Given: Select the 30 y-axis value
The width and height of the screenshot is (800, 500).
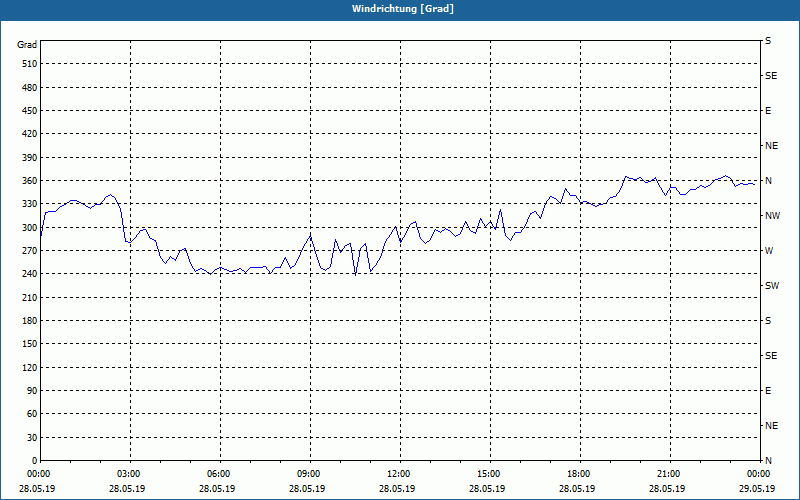Looking at the screenshot, I should click(32, 438).
